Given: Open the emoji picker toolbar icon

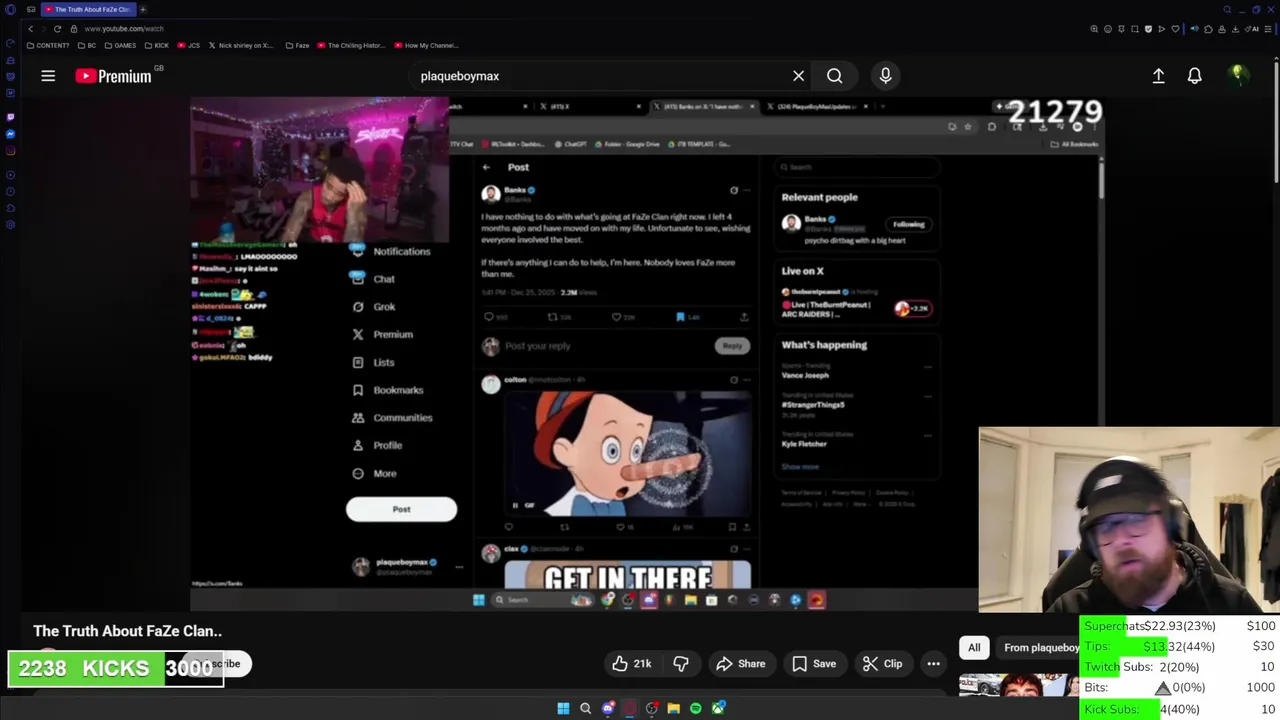Looking at the screenshot, I should coord(1108,29).
